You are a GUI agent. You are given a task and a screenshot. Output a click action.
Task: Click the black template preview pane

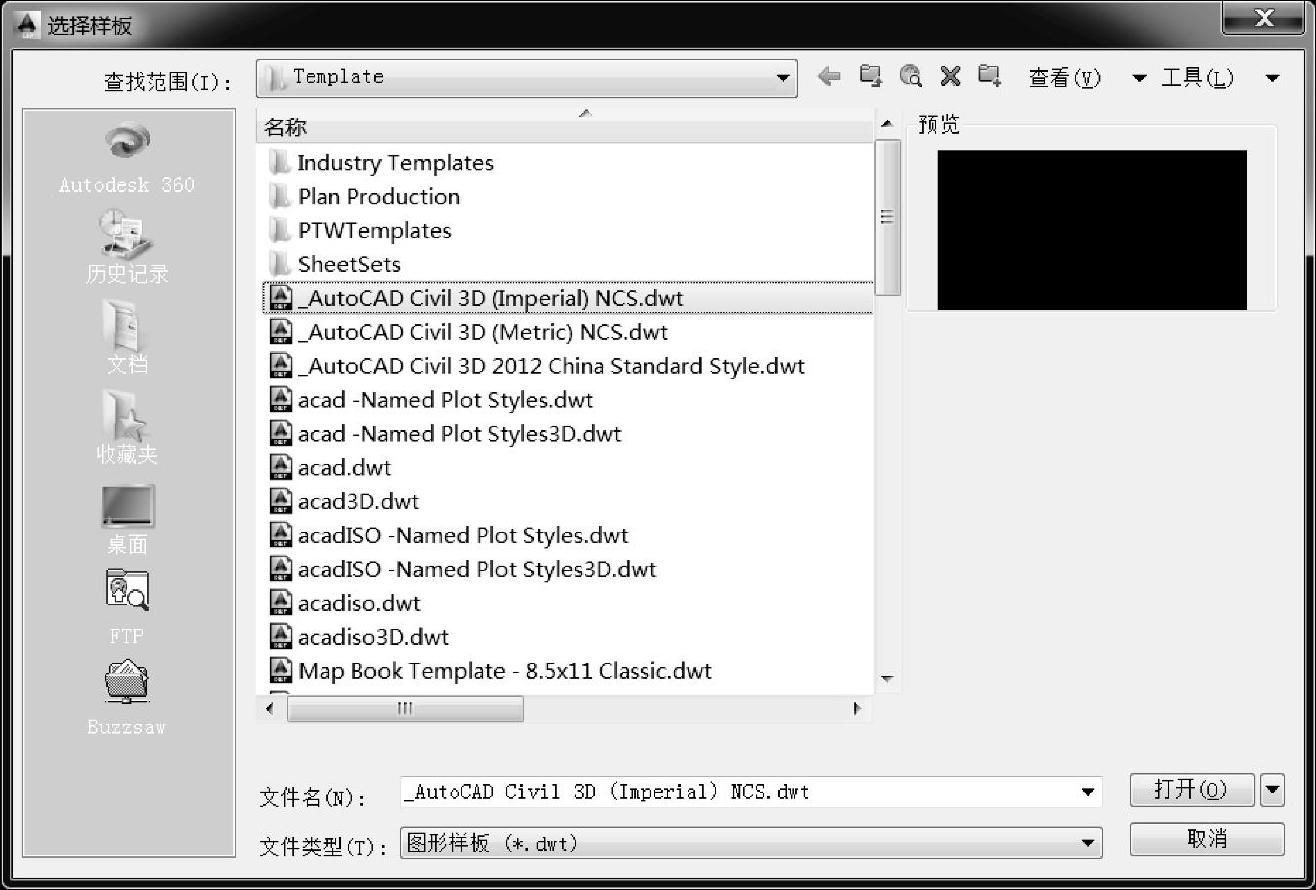pos(1092,230)
